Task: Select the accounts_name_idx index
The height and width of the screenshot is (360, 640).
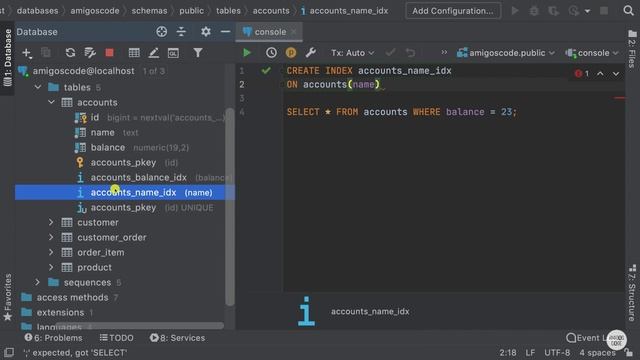Action: [x=124, y=193]
